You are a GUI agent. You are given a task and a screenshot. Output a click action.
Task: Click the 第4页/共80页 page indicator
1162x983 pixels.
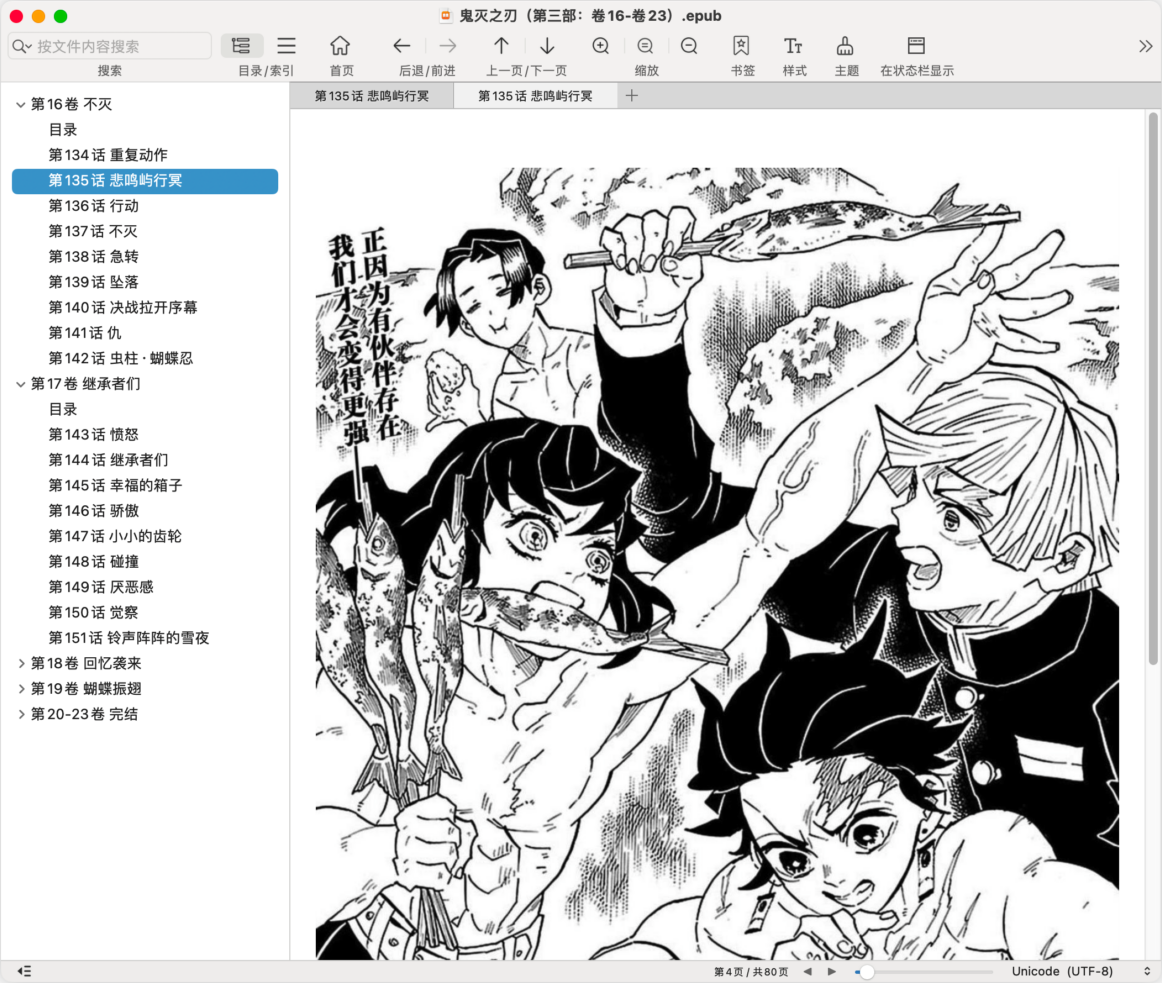tap(751, 971)
